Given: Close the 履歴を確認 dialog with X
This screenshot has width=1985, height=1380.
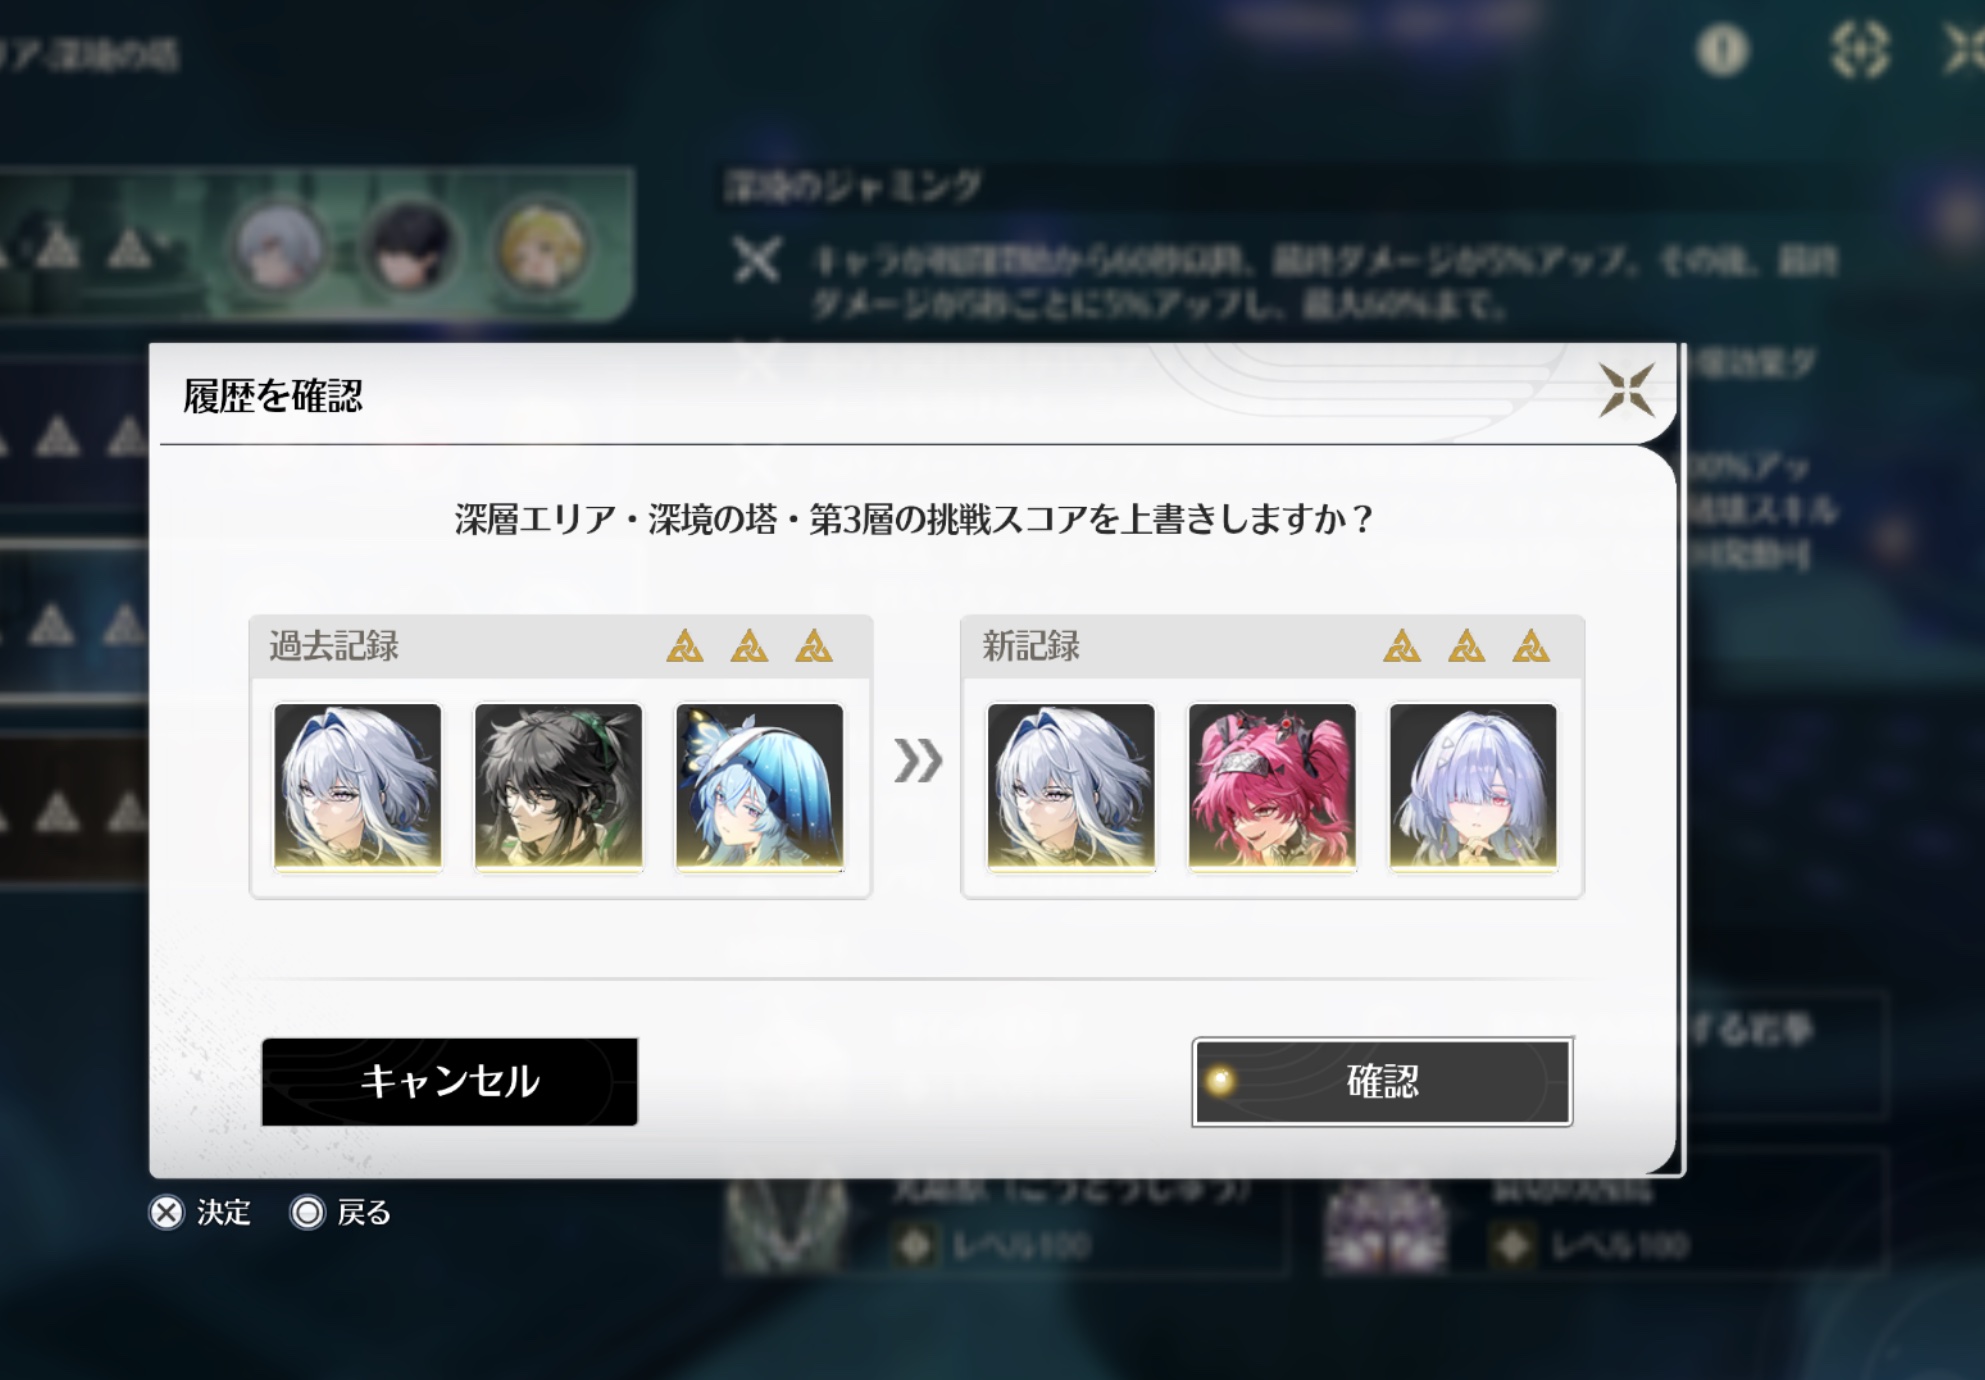Looking at the screenshot, I should [1626, 390].
